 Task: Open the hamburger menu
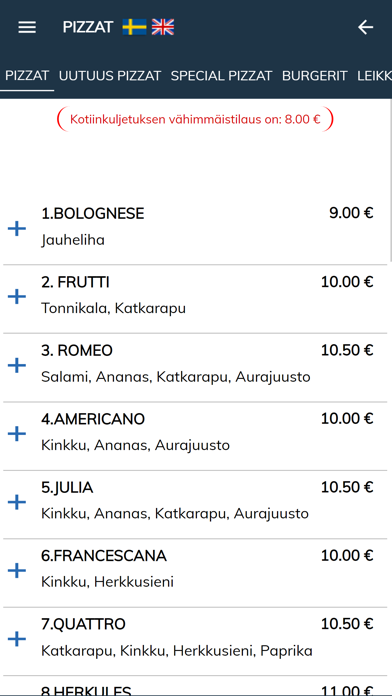coord(27,28)
